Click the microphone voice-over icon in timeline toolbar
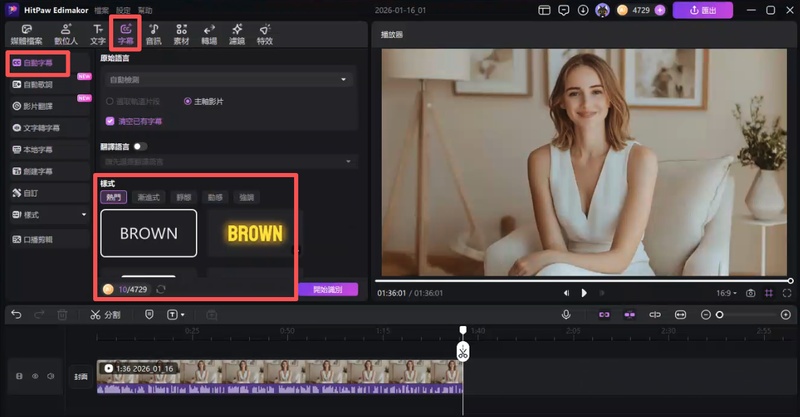The image size is (800, 417). point(566,314)
